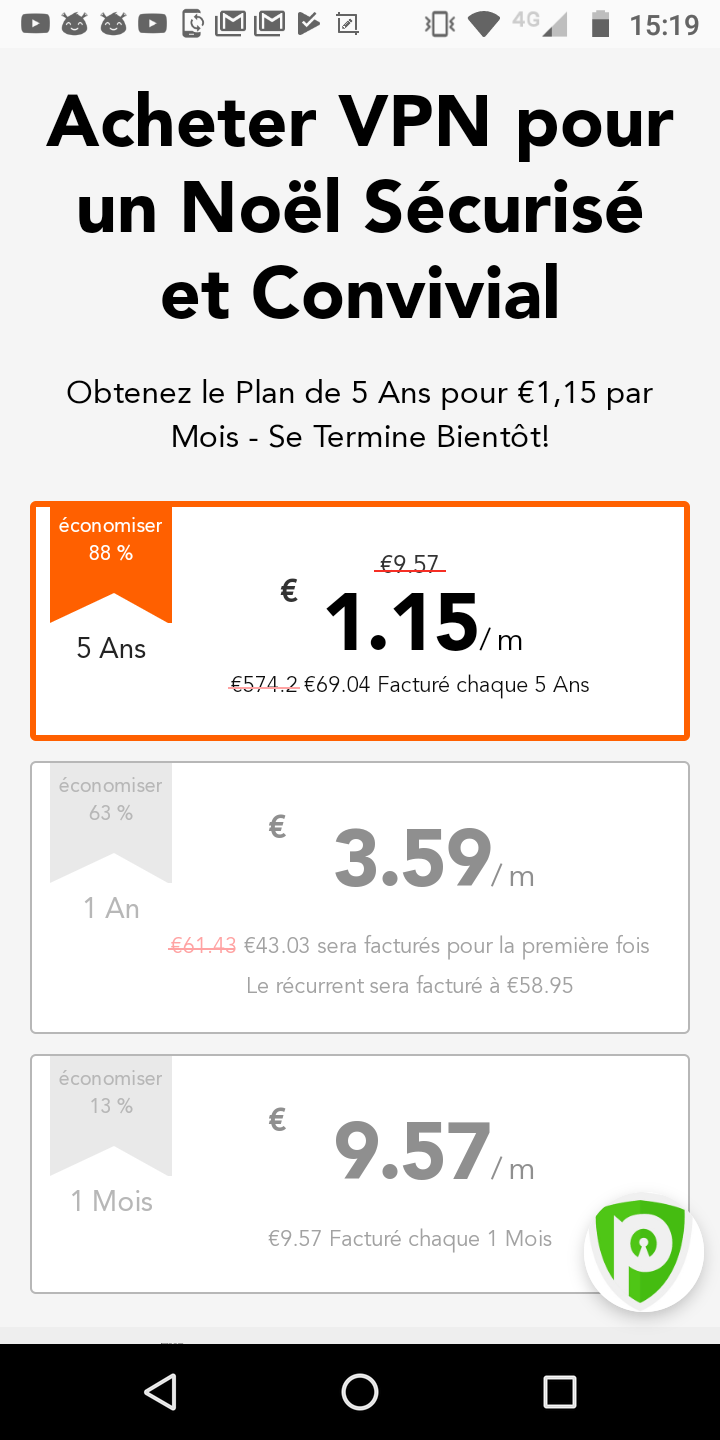Tap the phone sync notification icon
720x1440 pixels.
[x=192, y=24]
